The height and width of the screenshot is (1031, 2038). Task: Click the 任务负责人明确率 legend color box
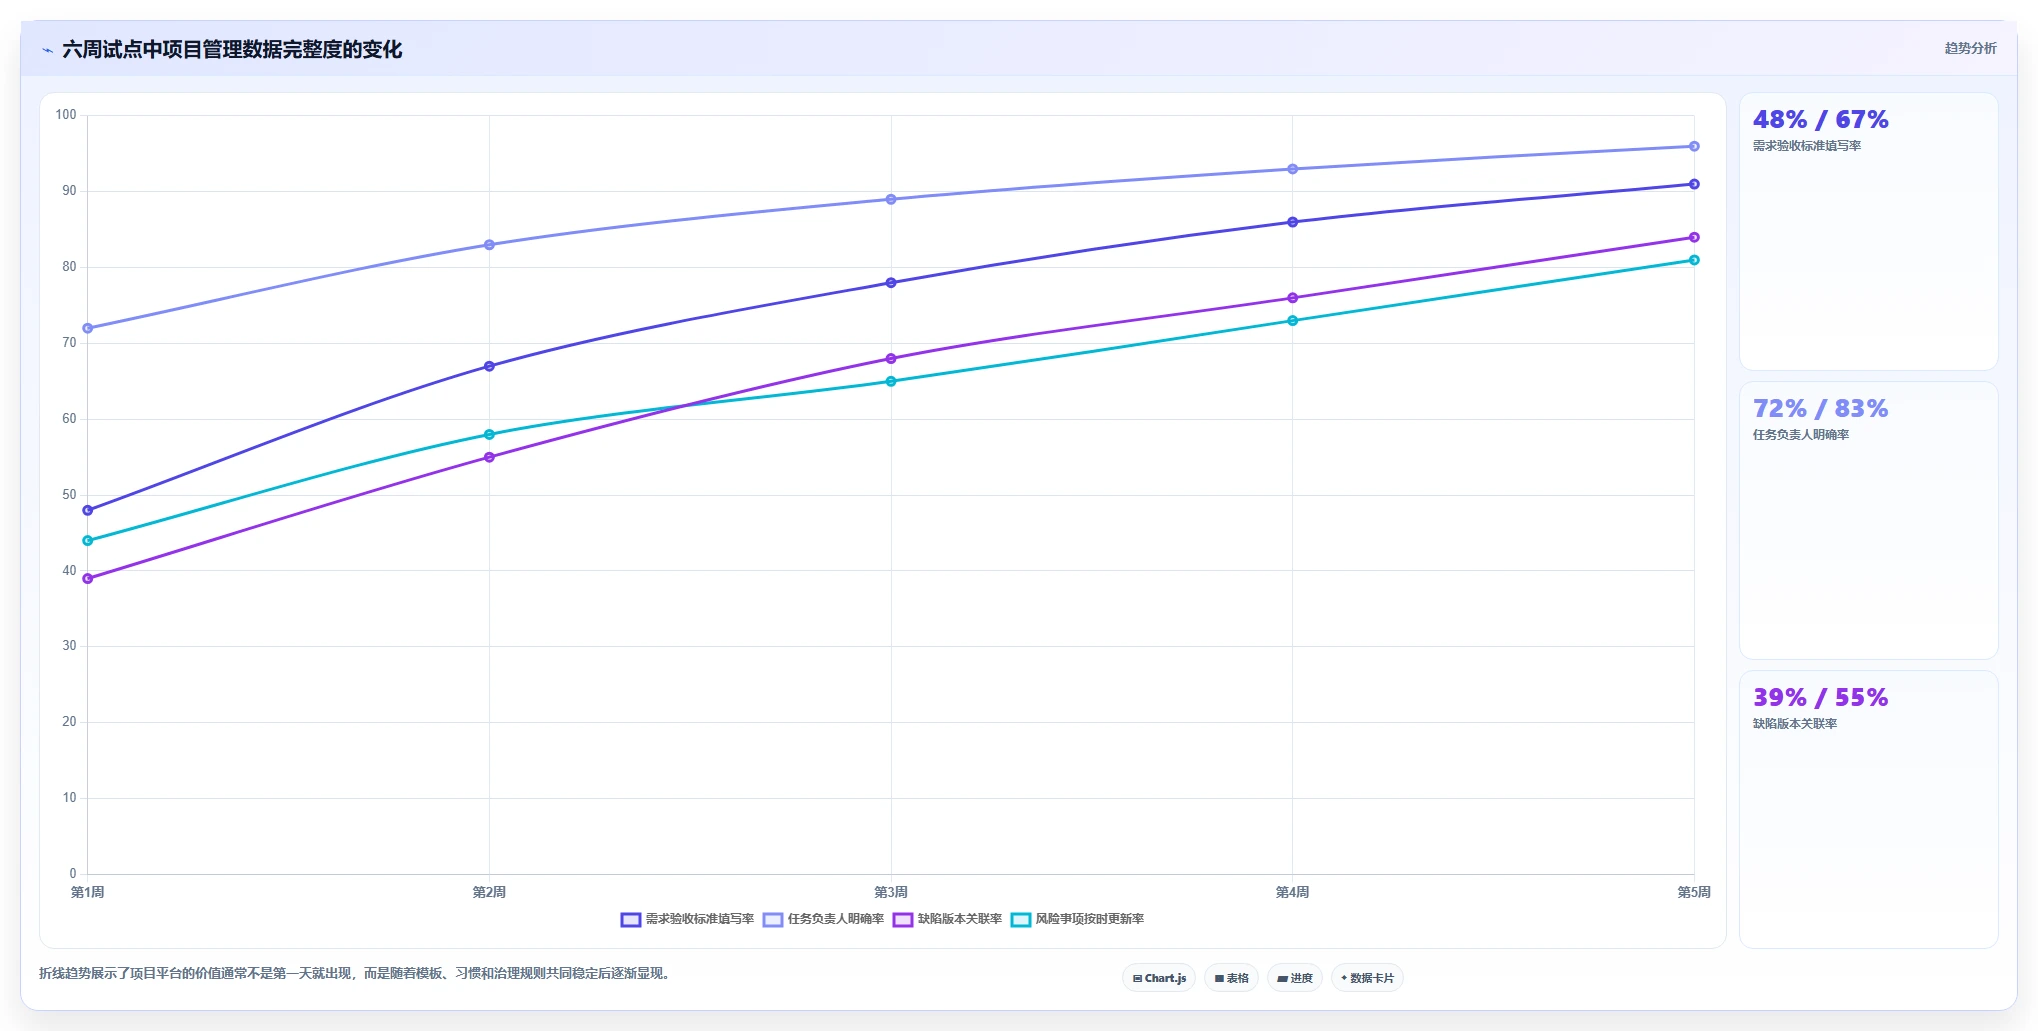(773, 920)
